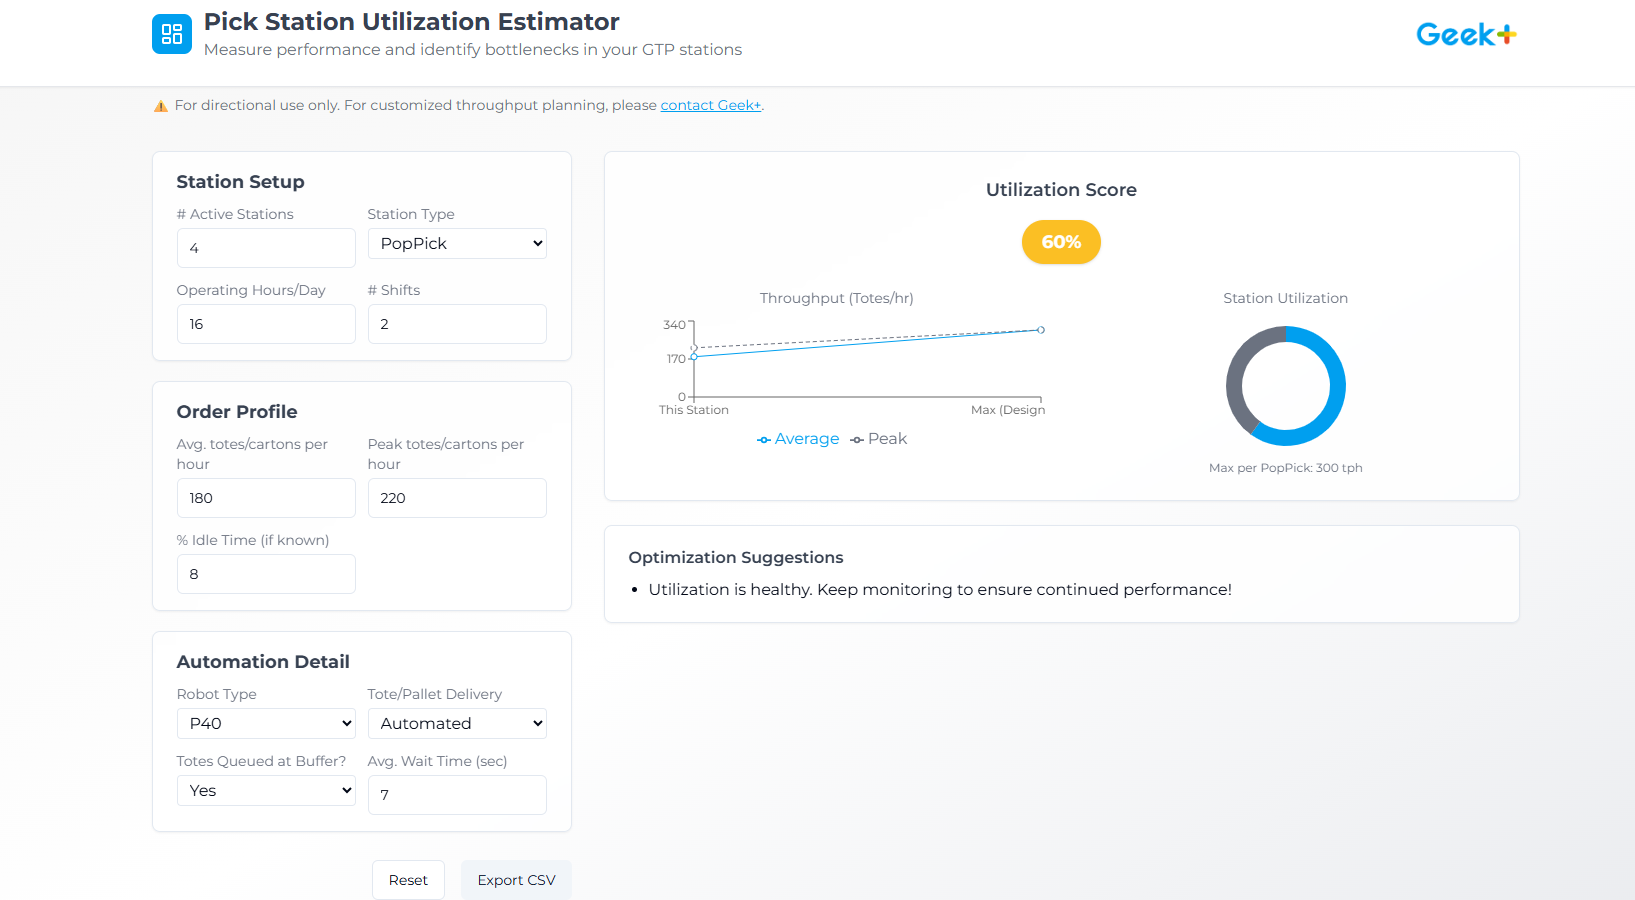Screen dimensions: 1635x900
Task: Click the Station Utilization donut chart
Action: pos(1286,386)
